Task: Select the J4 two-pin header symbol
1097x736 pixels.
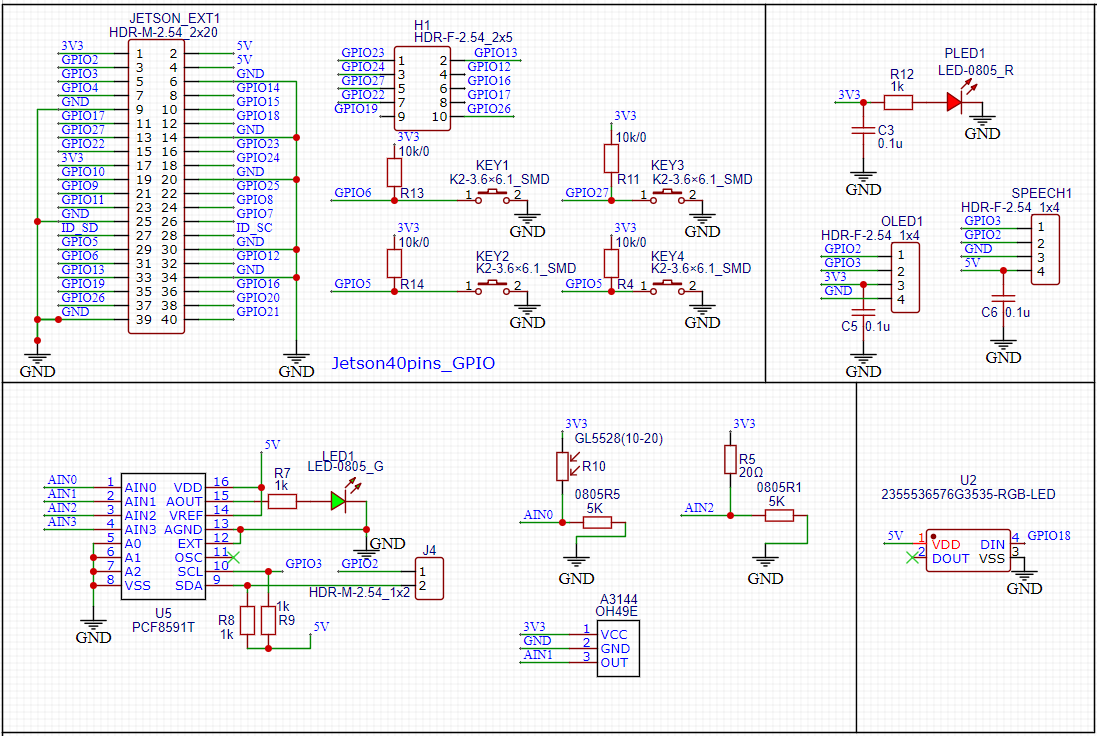Action: (429, 579)
